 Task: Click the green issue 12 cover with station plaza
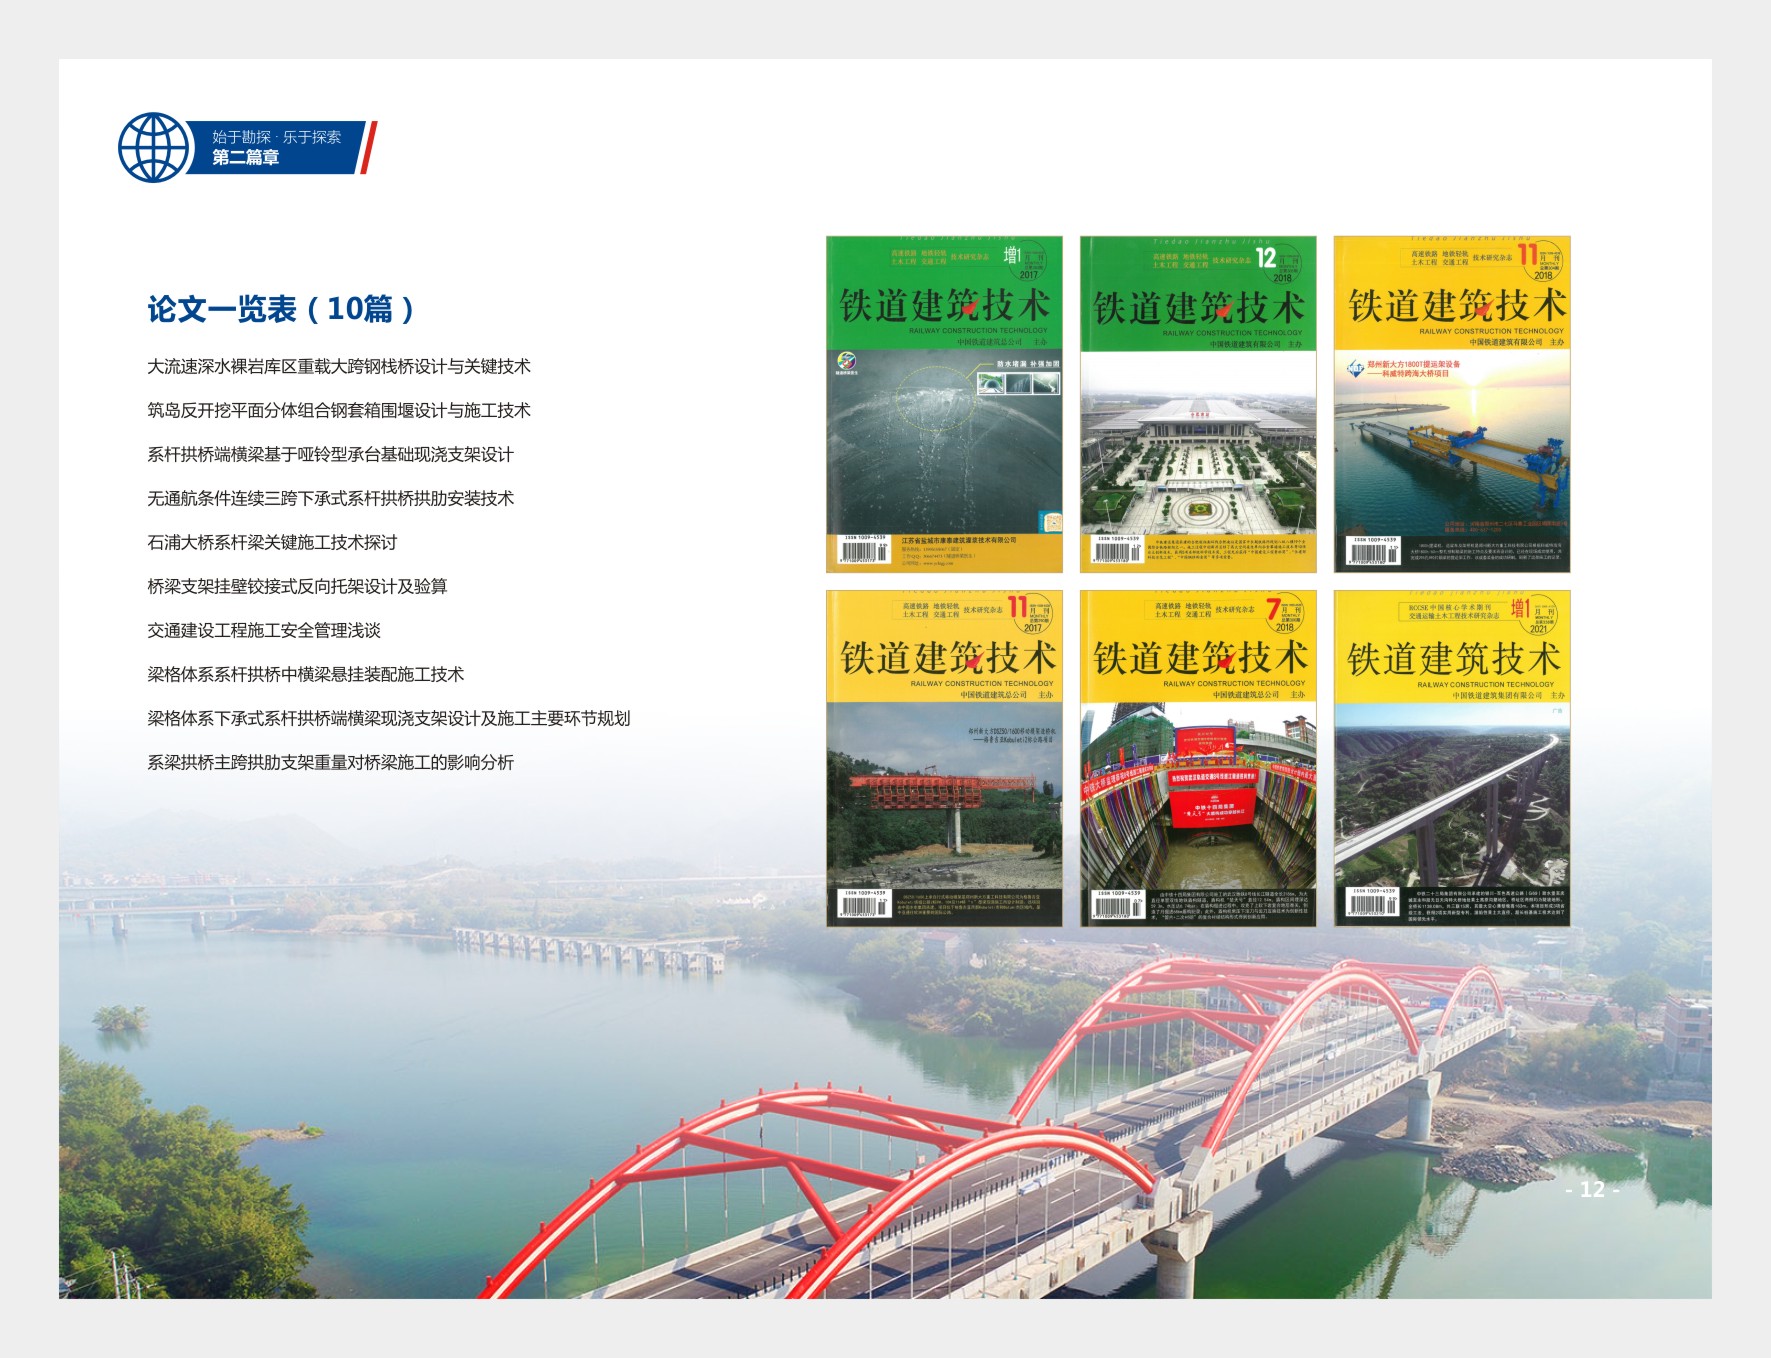1198,404
